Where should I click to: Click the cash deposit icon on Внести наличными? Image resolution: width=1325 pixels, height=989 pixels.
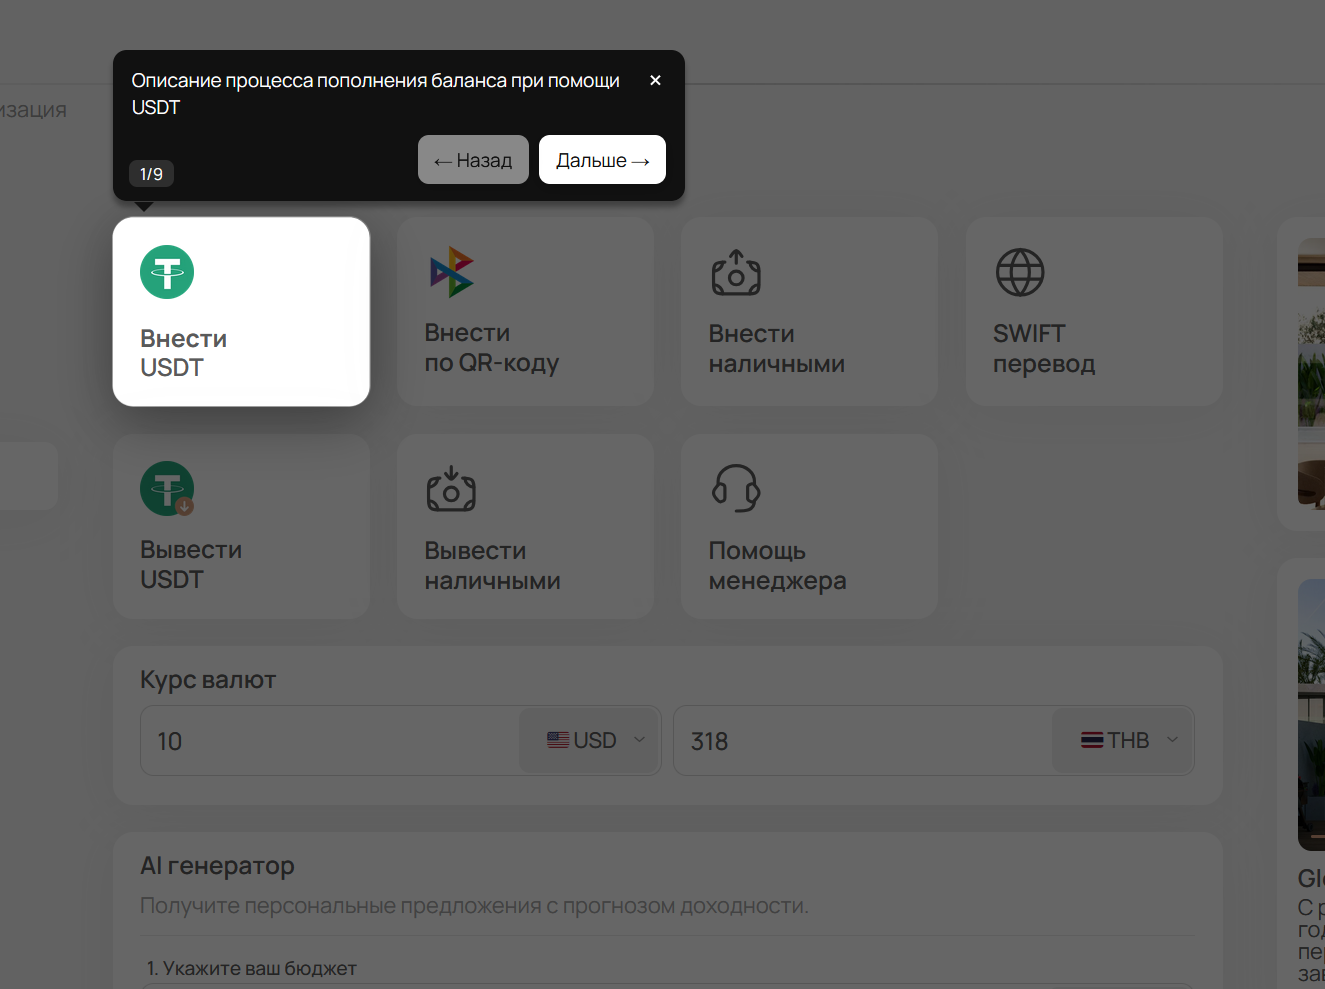[x=736, y=272]
